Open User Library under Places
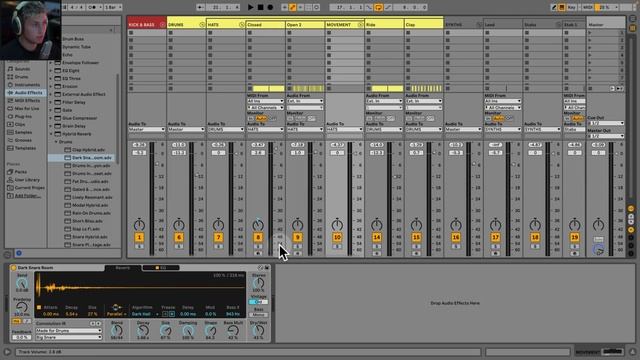The height and width of the screenshot is (360, 640). pos(27,180)
